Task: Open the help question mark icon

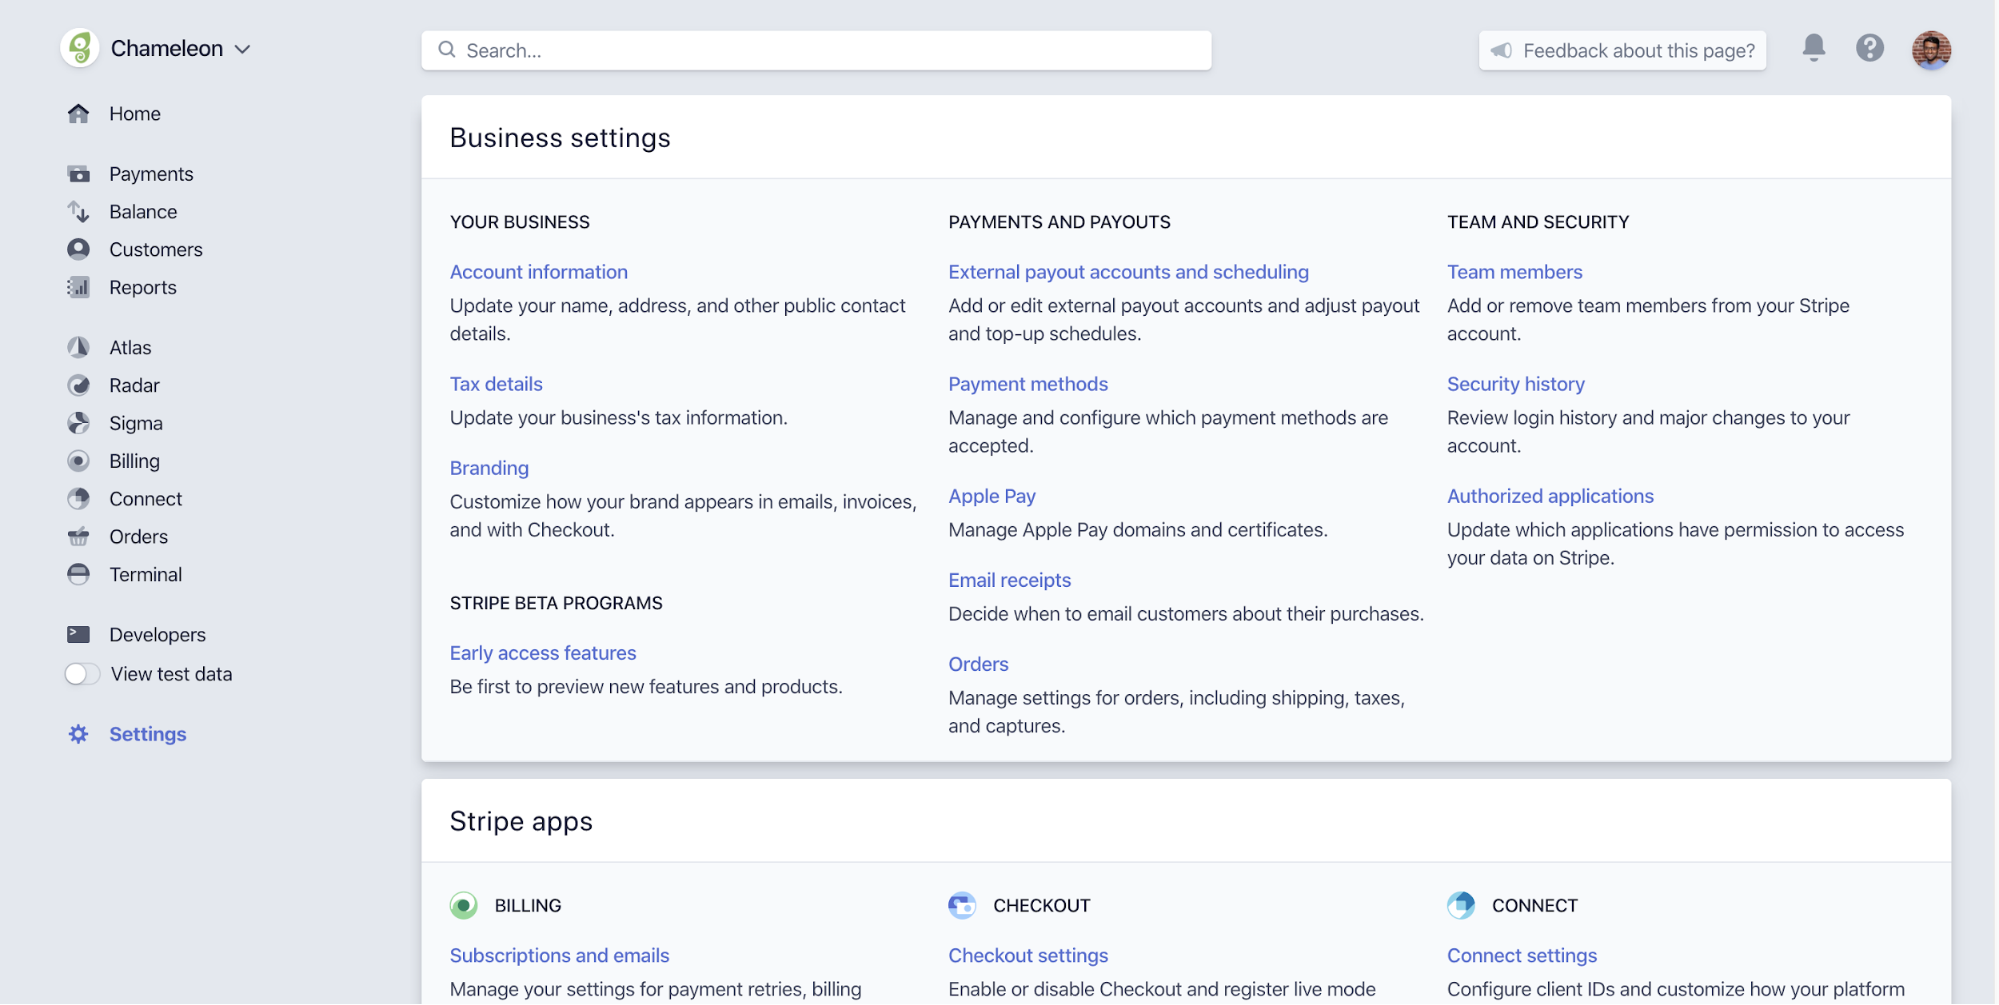Action: tap(1870, 48)
